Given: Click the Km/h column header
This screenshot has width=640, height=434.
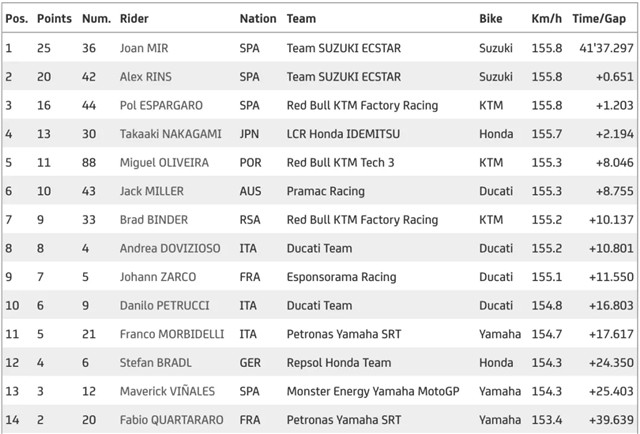Looking at the screenshot, I should [547, 18].
